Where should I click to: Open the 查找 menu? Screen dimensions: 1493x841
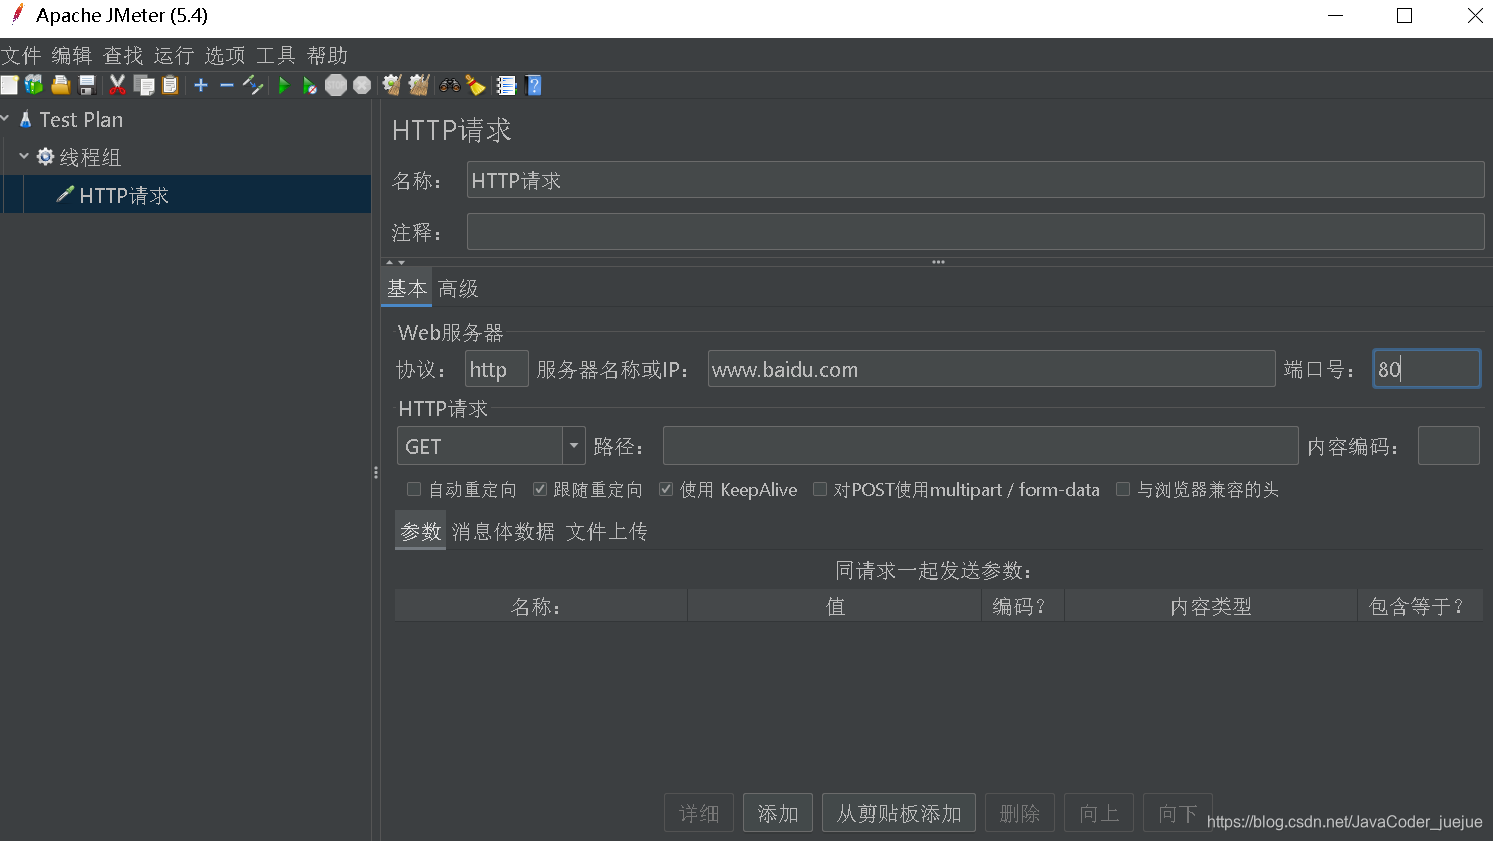tap(123, 55)
